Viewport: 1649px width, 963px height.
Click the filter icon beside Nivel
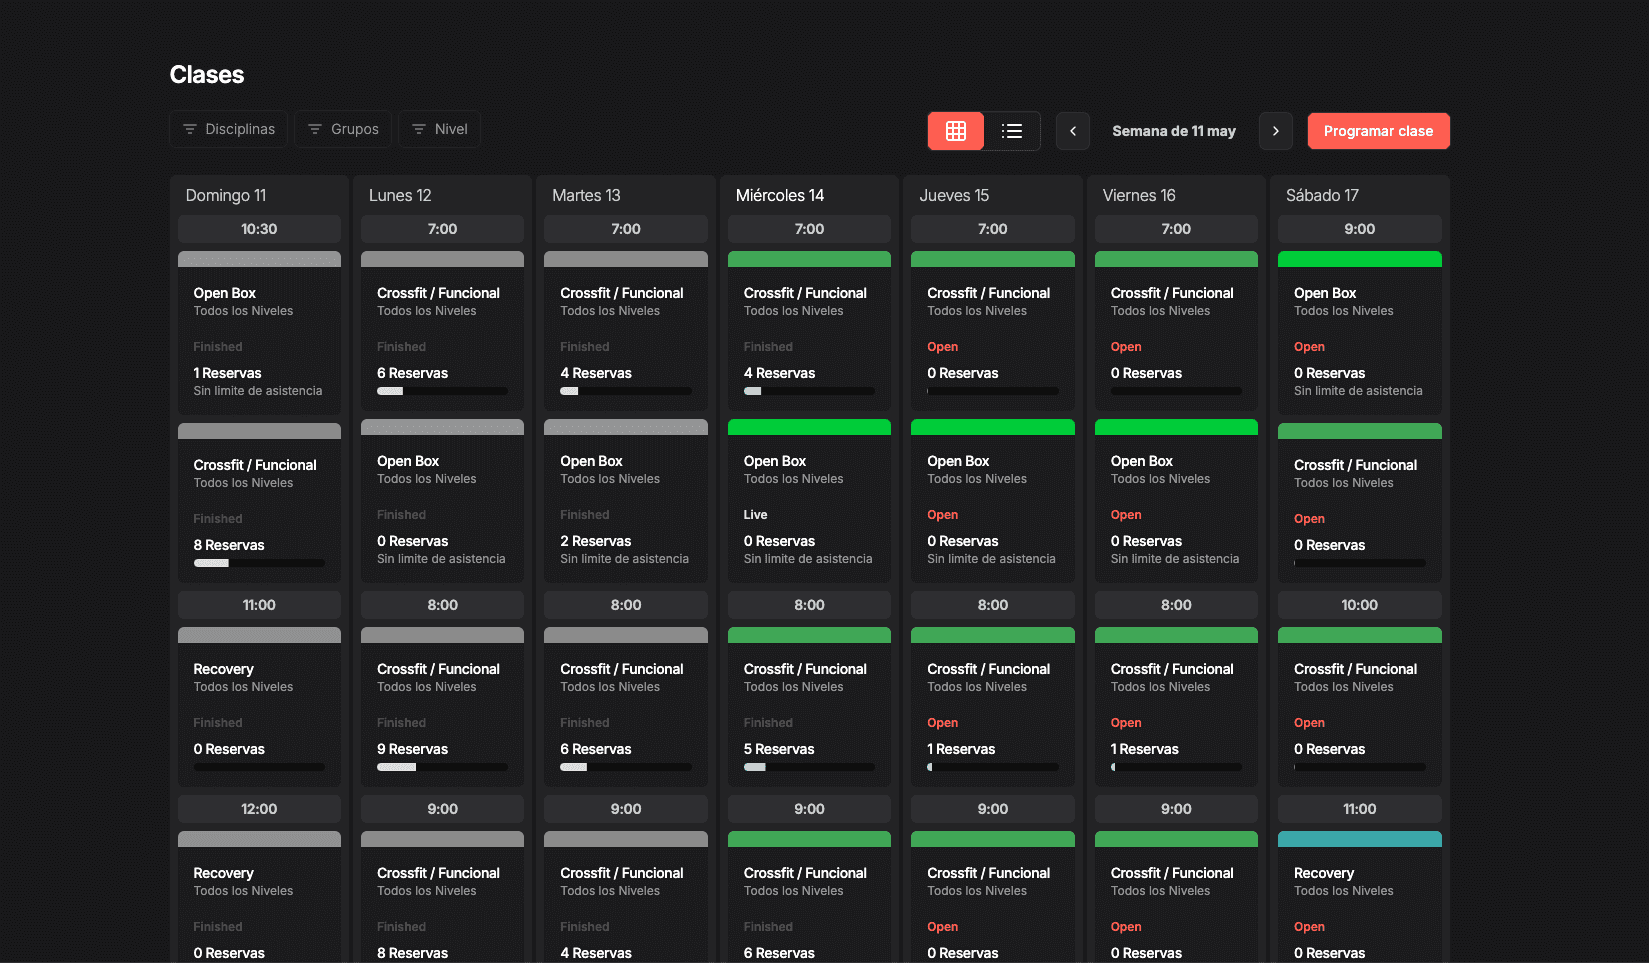pyautogui.click(x=419, y=129)
